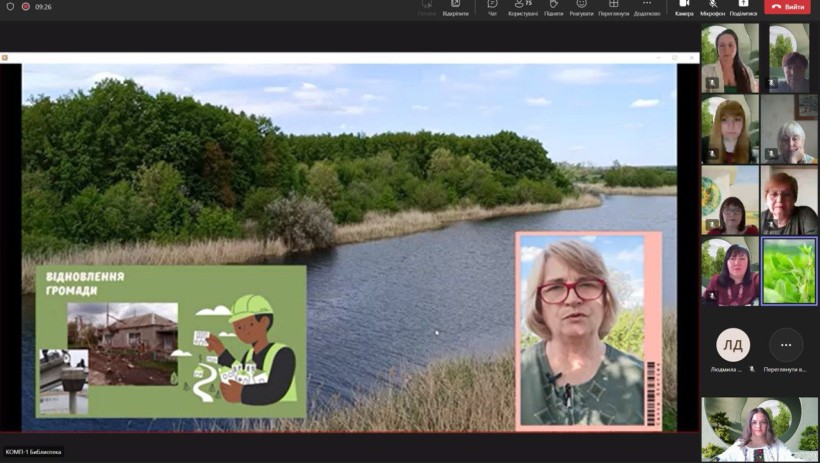The width and height of the screenshot is (820, 463).
Task: Open the Чат (chat) panel
Action: coord(492,8)
